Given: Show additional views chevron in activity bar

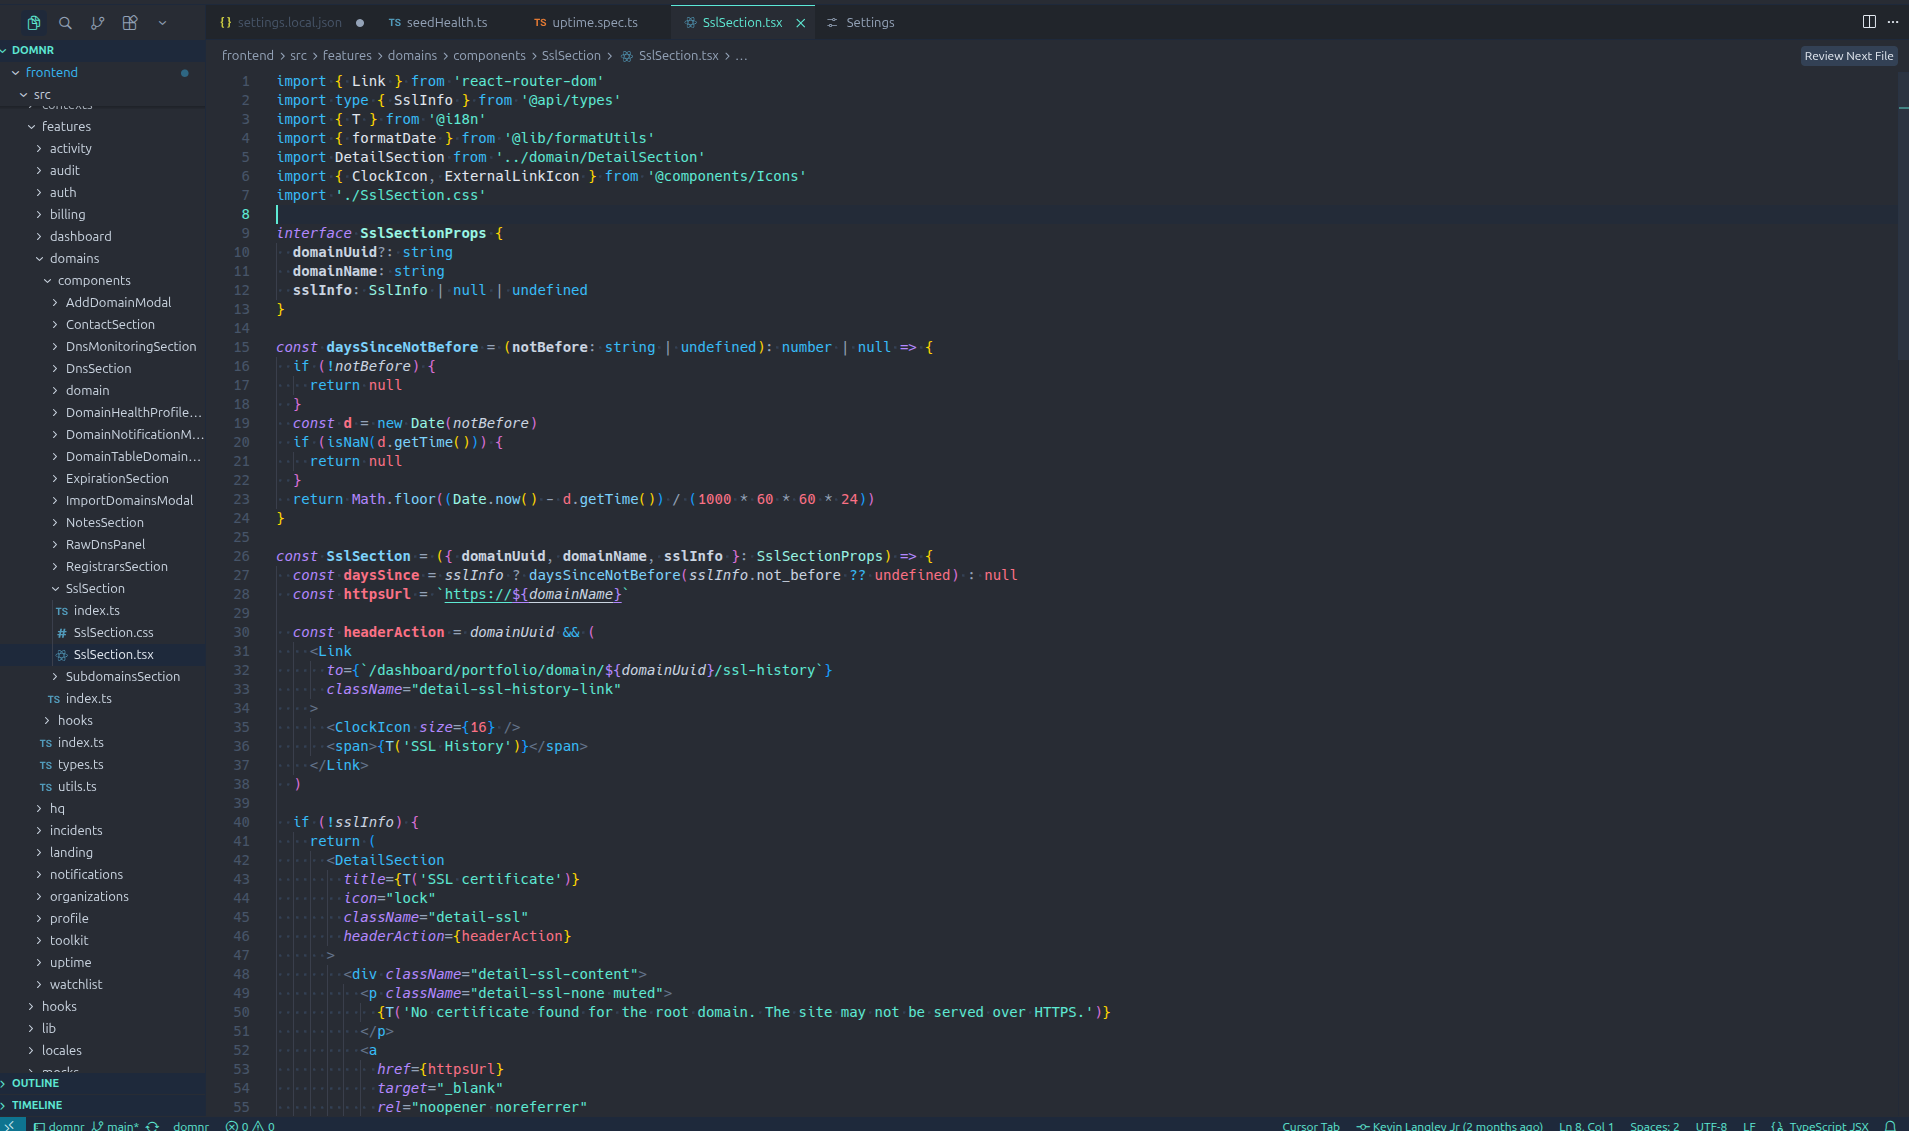Looking at the screenshot, I should pyautogui.click(x=162, y=22).
